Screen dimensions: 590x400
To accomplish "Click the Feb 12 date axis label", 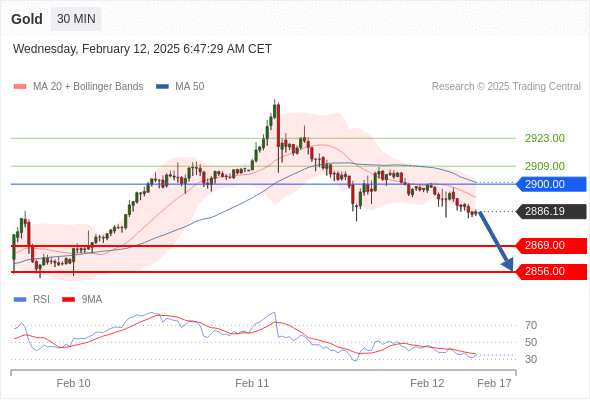I will (427, 383).
